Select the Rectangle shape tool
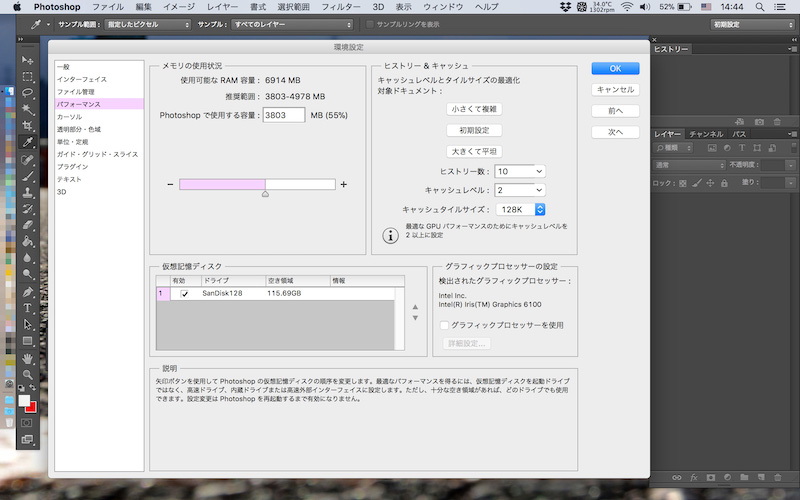Screen dimensions: 800x500 point(28,341)
